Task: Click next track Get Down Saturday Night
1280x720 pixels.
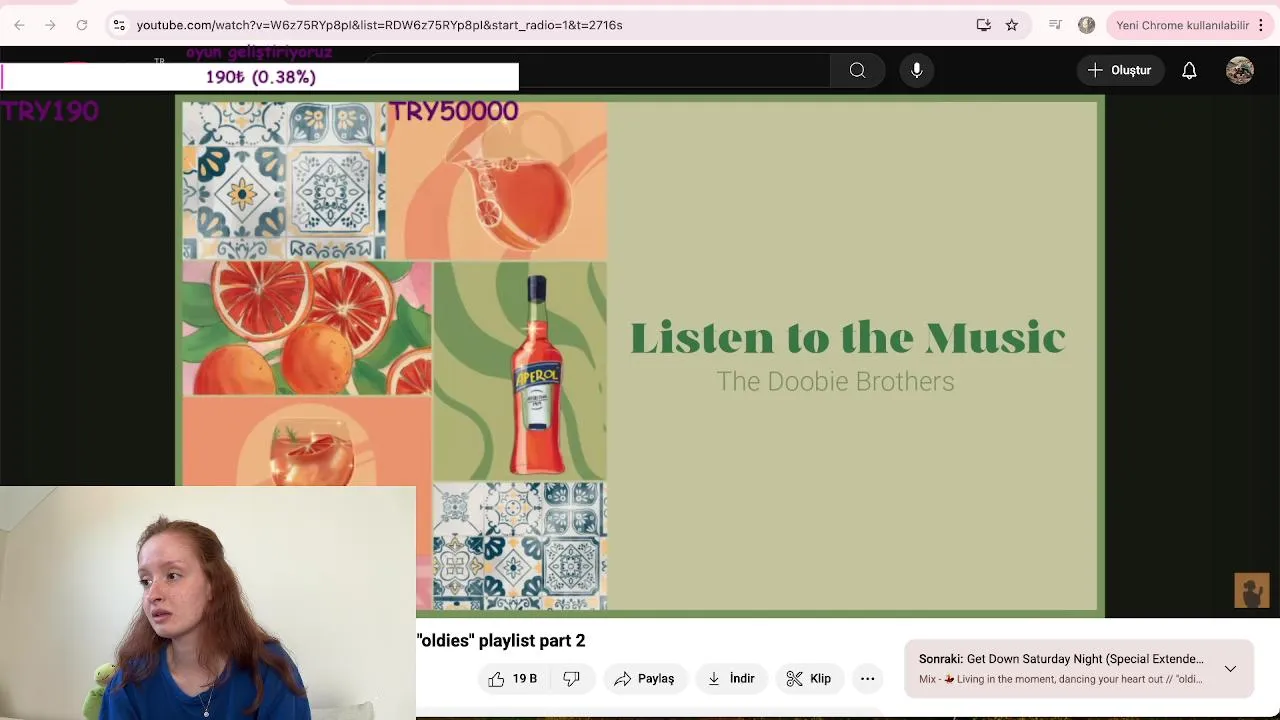Action: coord(1061,659)
